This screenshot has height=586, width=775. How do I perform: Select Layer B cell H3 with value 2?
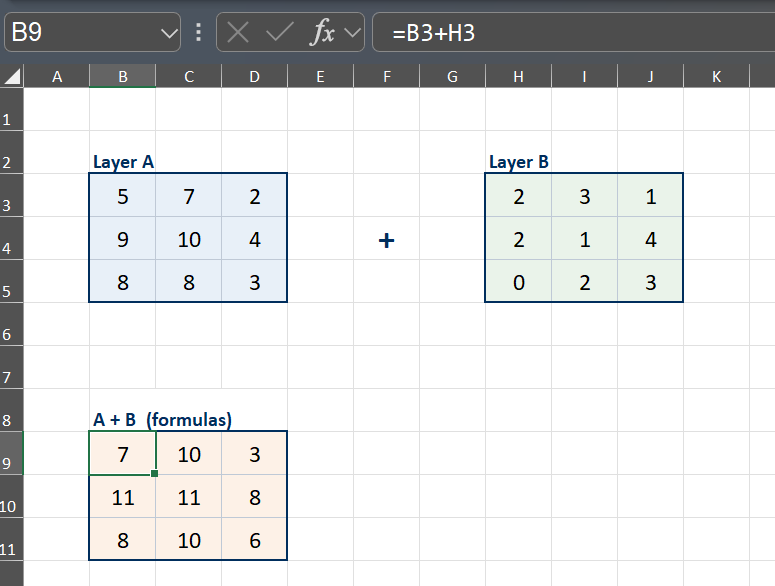coord(518,195)
